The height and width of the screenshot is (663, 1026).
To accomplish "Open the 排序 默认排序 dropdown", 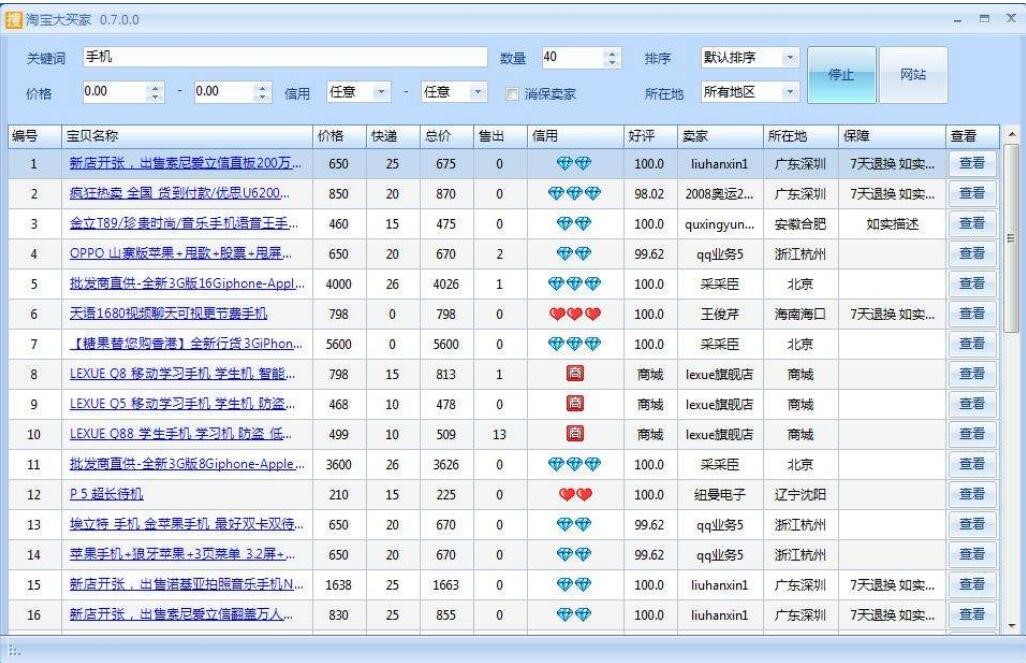I will [790, 58].
